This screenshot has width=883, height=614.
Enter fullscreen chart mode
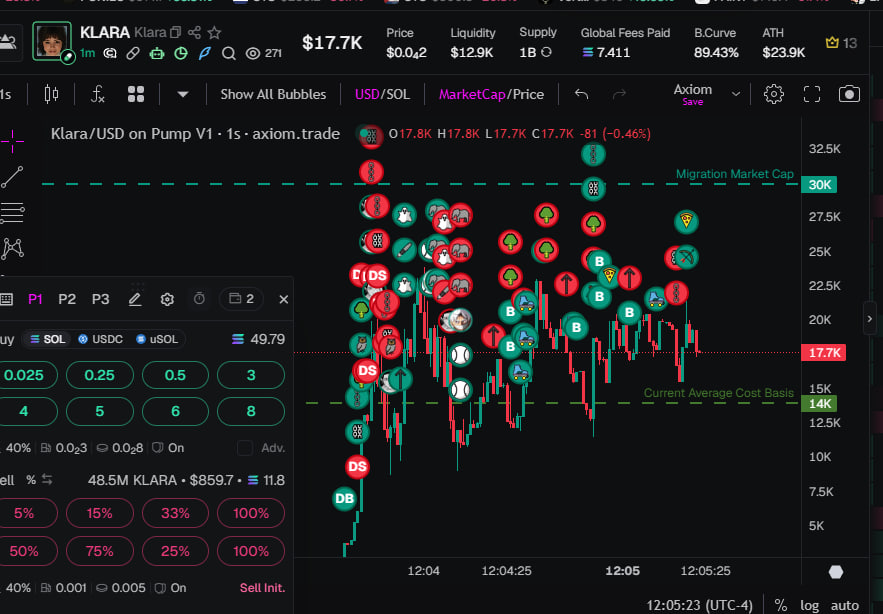(811, 94)
